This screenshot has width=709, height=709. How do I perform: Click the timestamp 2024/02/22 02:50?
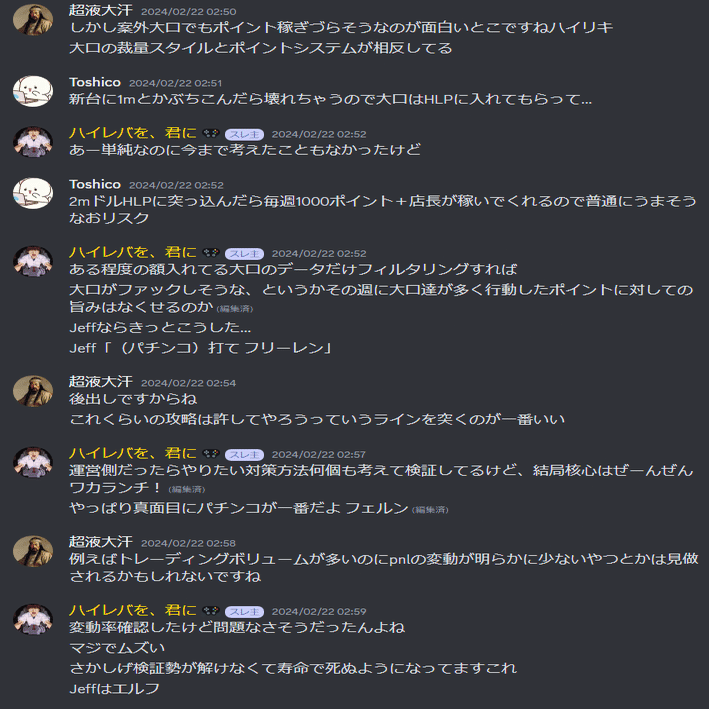point(189,12)
